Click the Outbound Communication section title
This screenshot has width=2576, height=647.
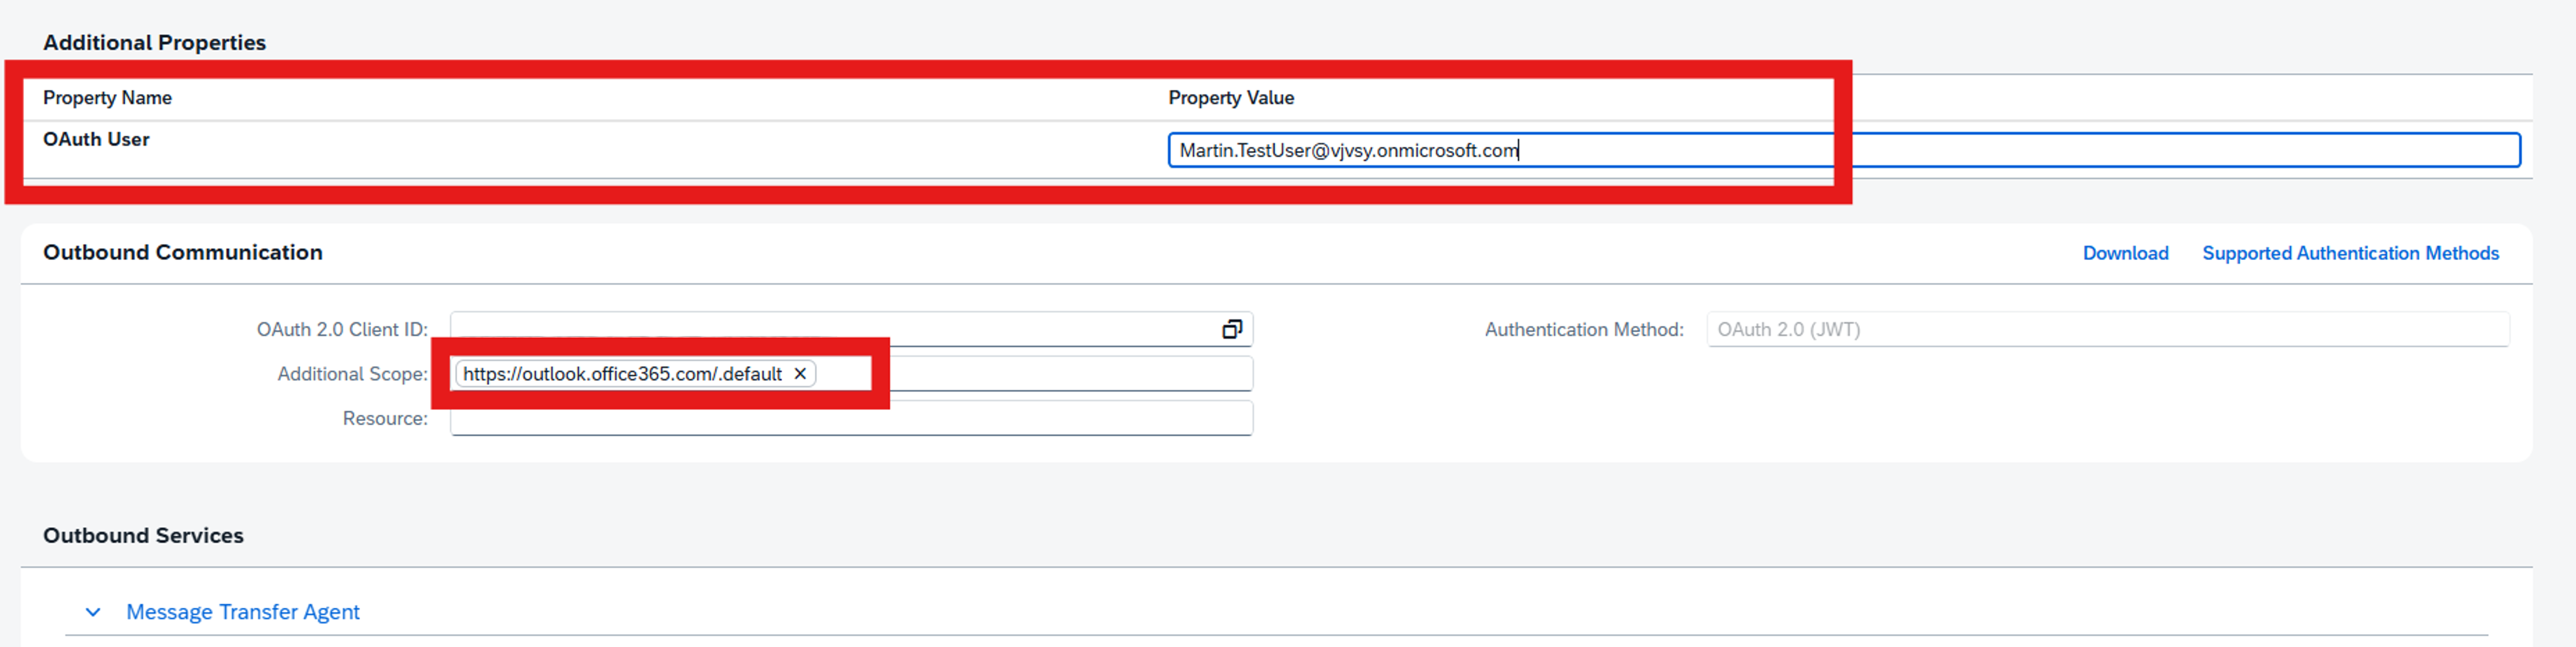point(183,252)
